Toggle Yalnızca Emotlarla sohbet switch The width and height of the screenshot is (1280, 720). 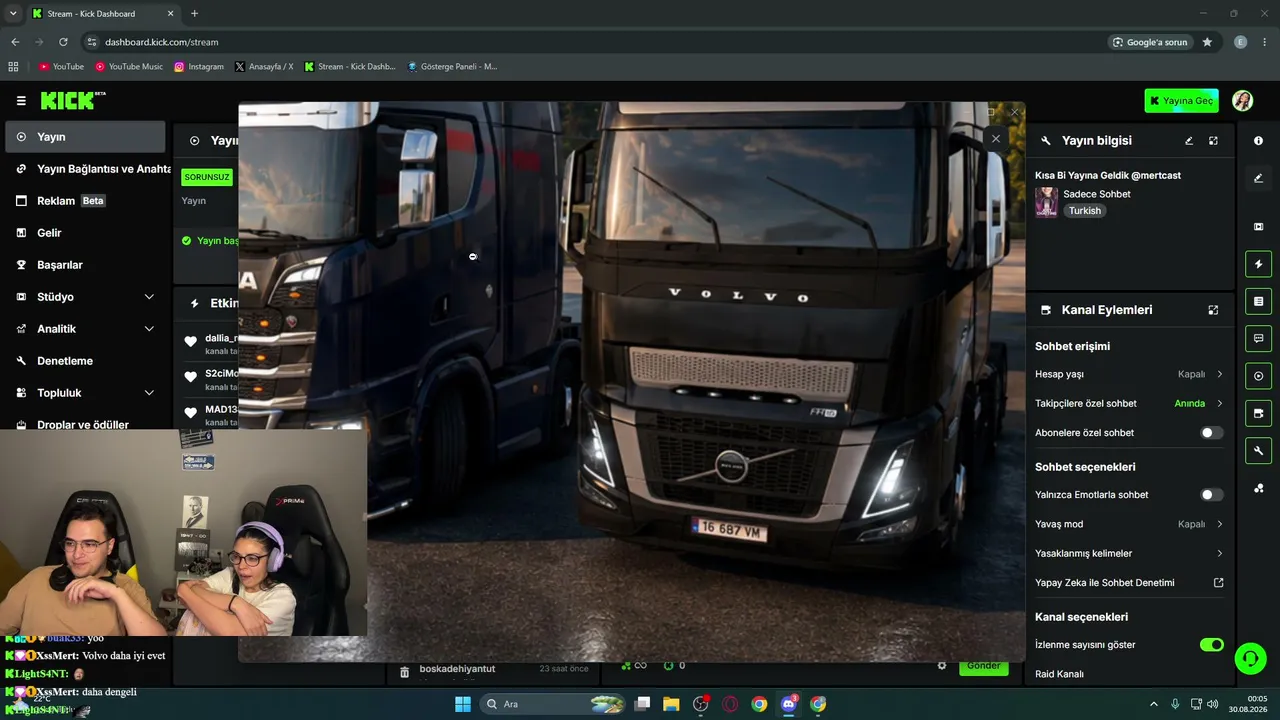click(1211, 495)
